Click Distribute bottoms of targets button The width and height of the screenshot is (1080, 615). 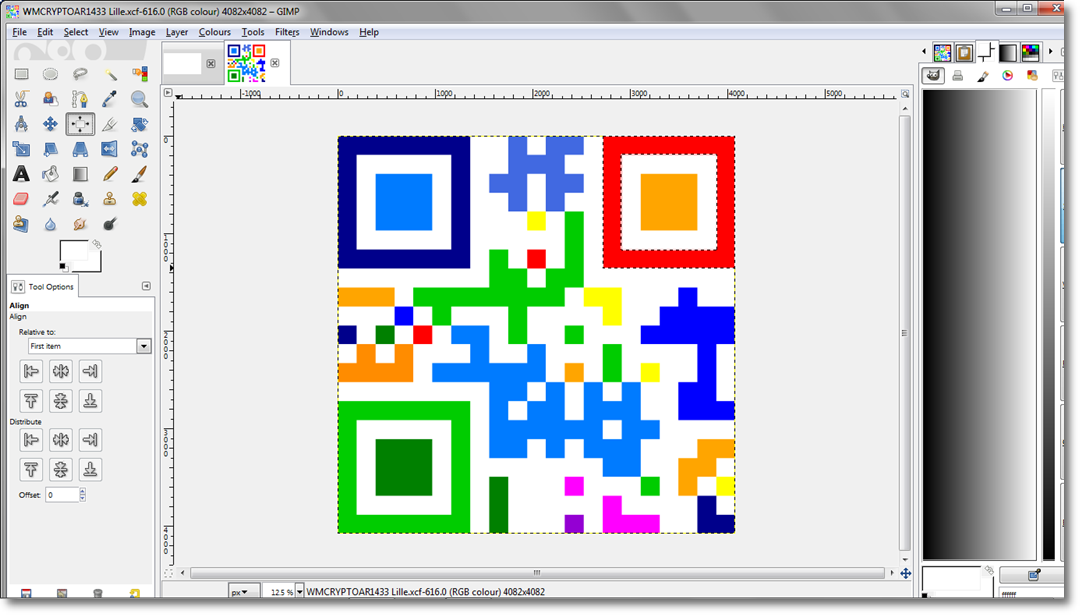pos(90,470)
